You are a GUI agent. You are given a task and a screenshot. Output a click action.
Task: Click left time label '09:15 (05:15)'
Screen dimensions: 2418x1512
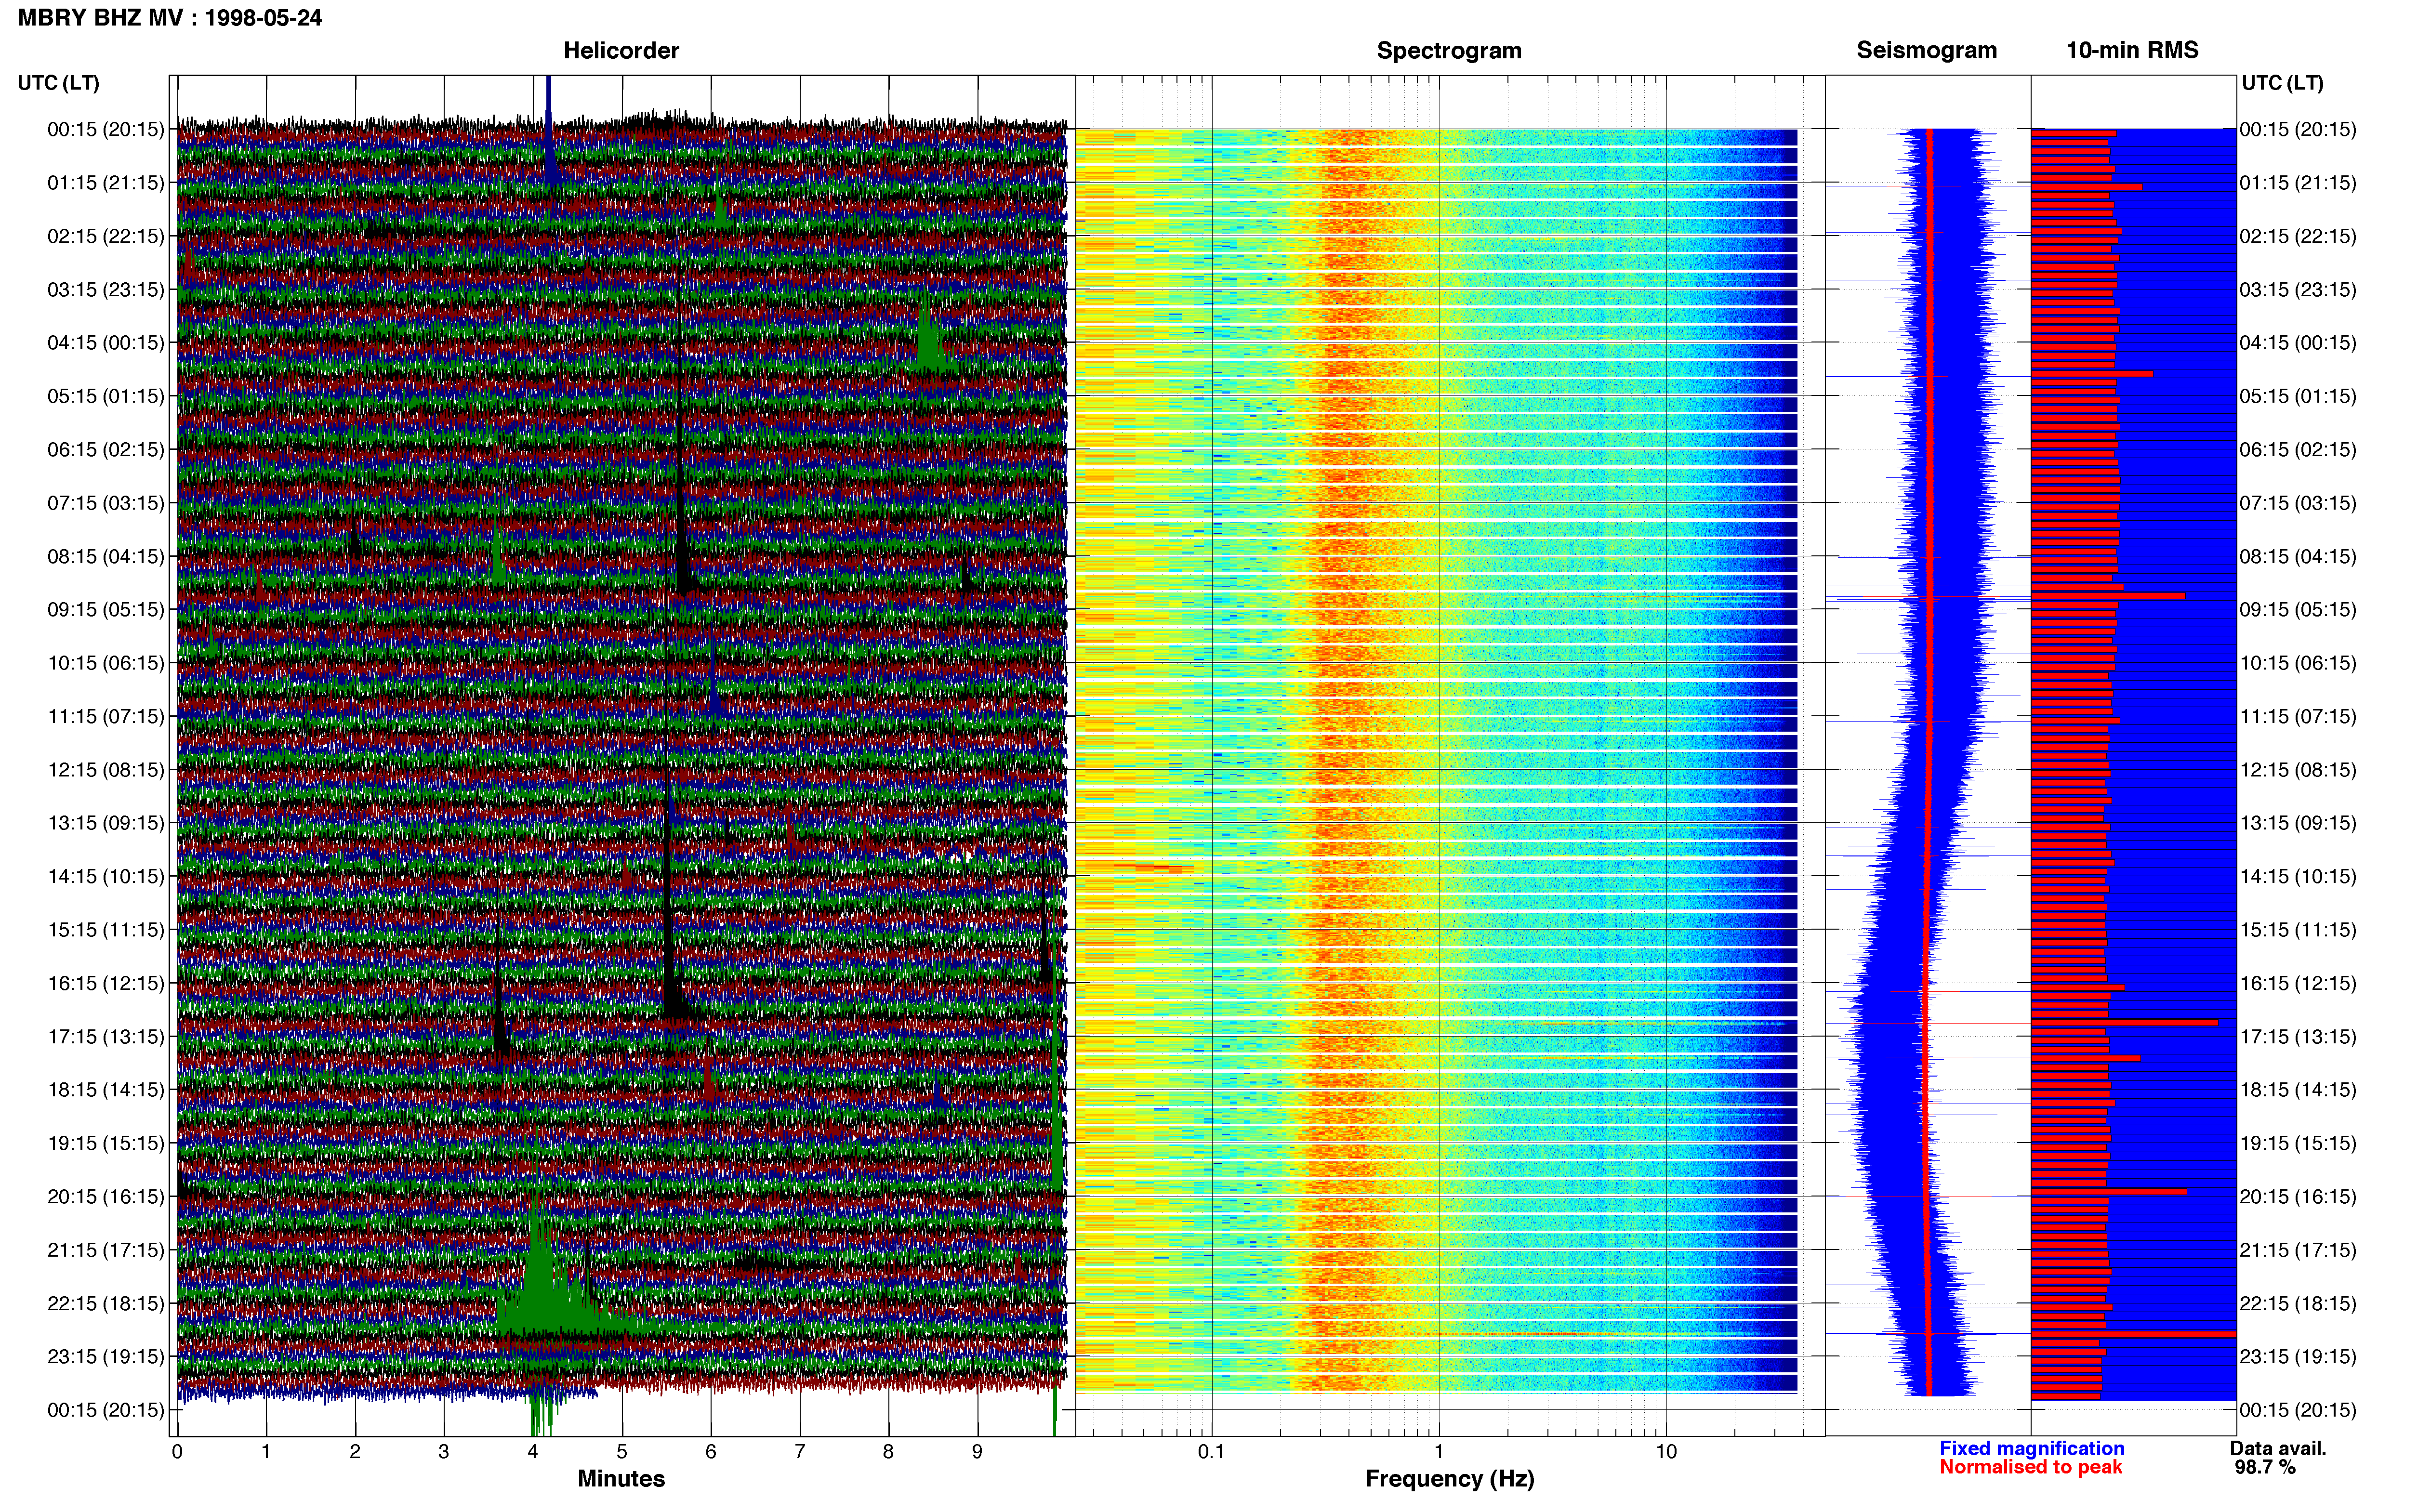(106, 610)
